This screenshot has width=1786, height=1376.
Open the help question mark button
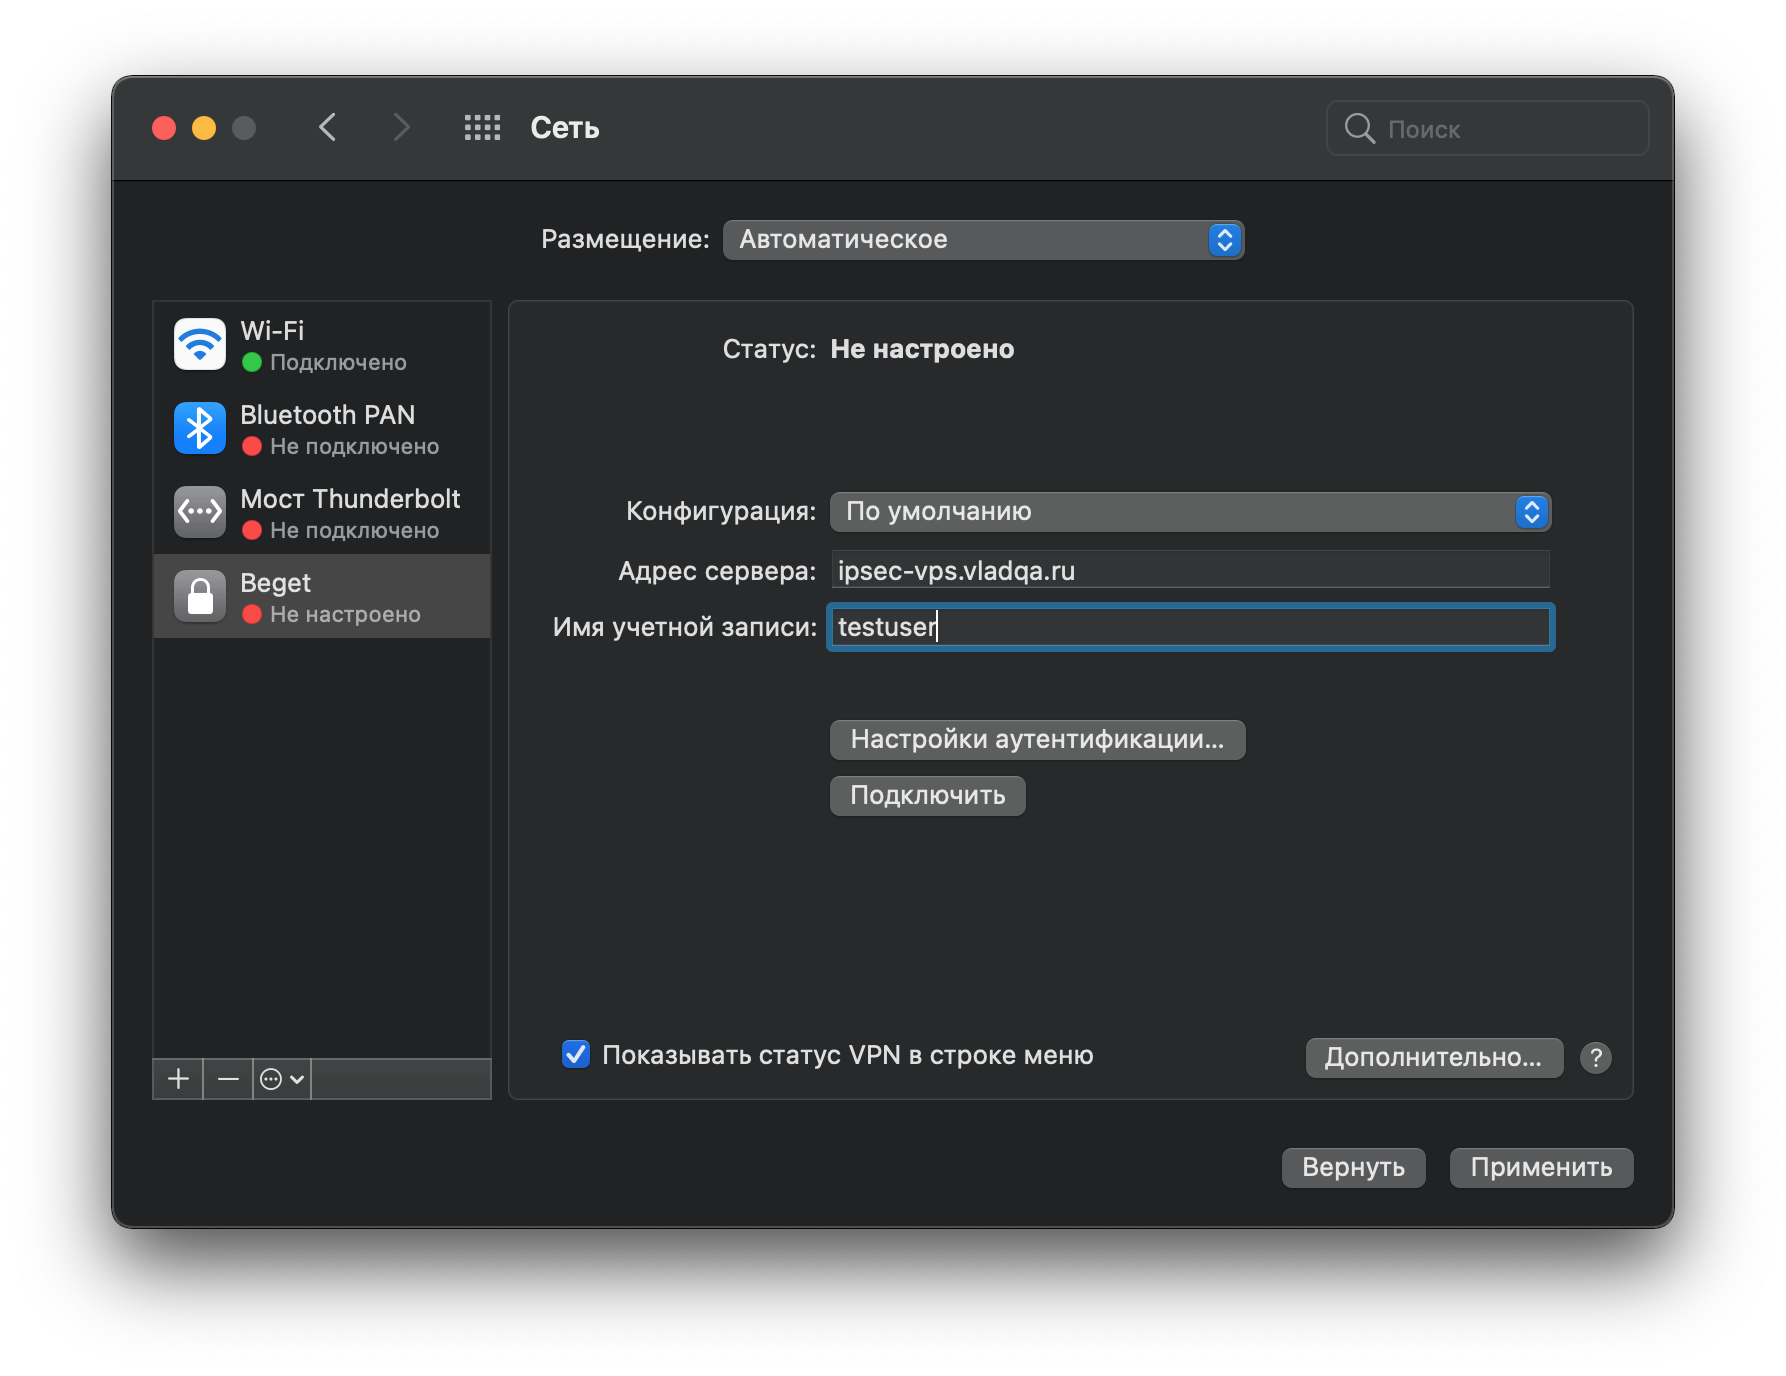pyautogui.click(x=1596, y=1057)
